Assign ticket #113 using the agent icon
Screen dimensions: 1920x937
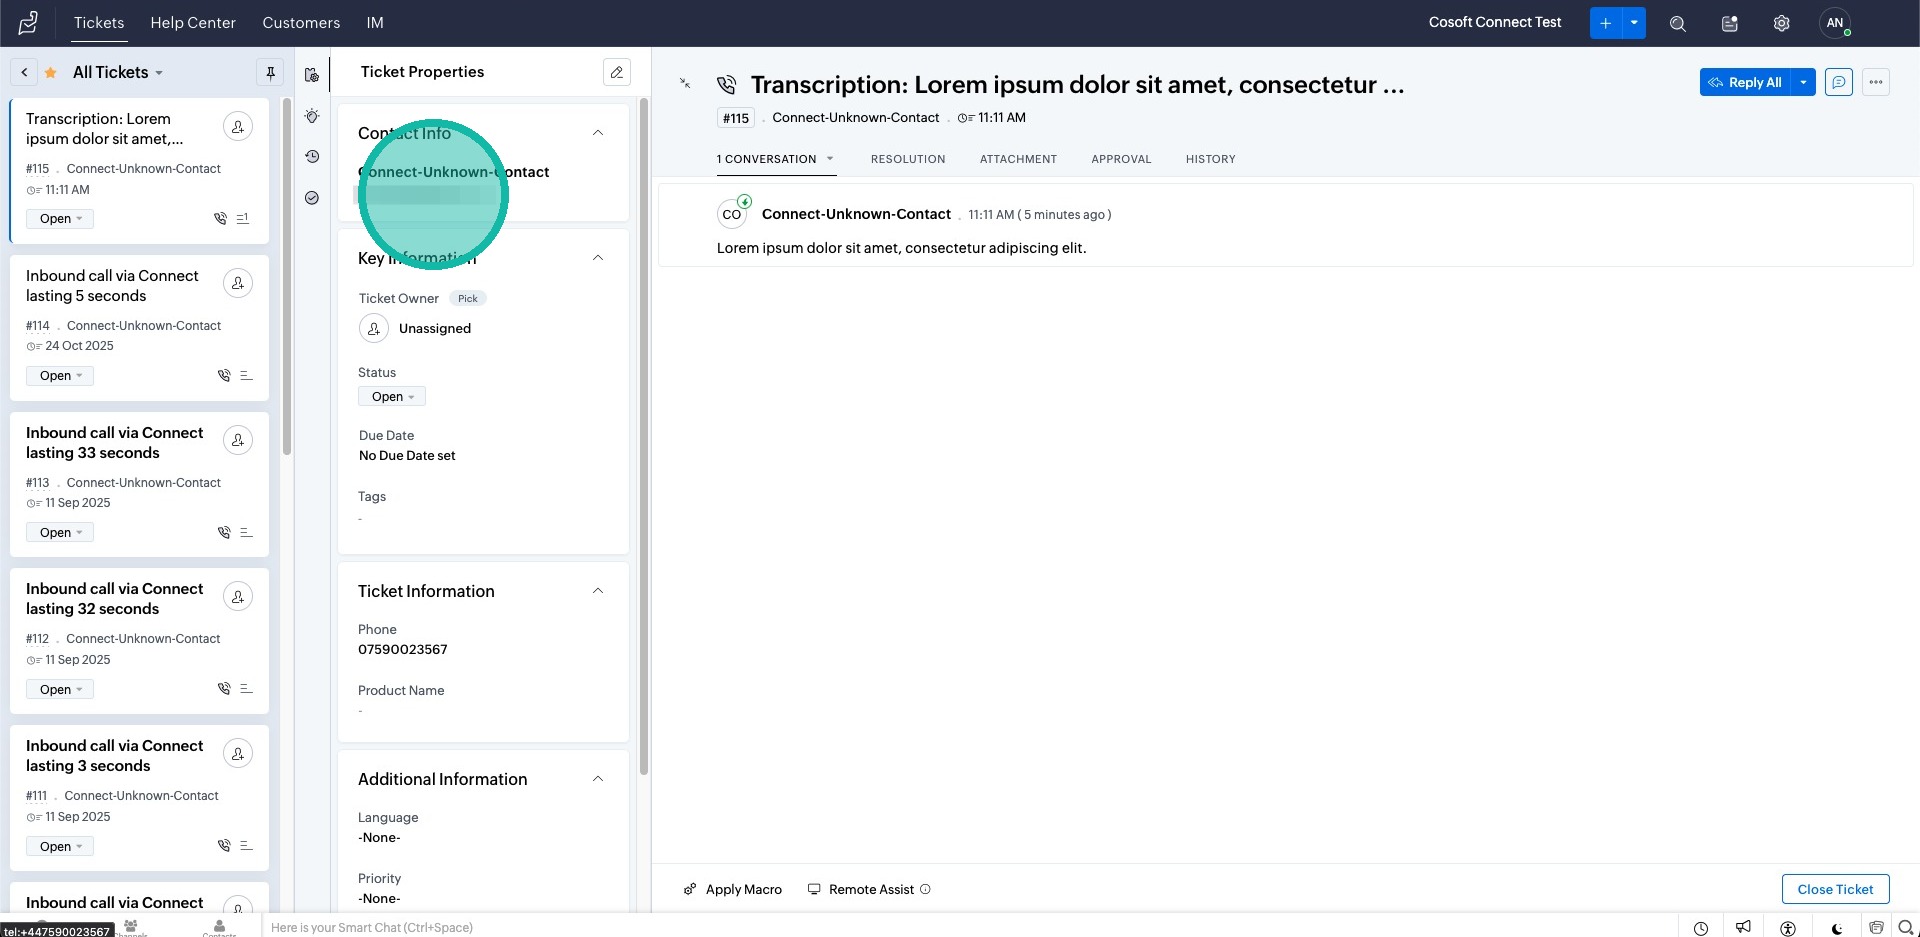tap(238, 440)
